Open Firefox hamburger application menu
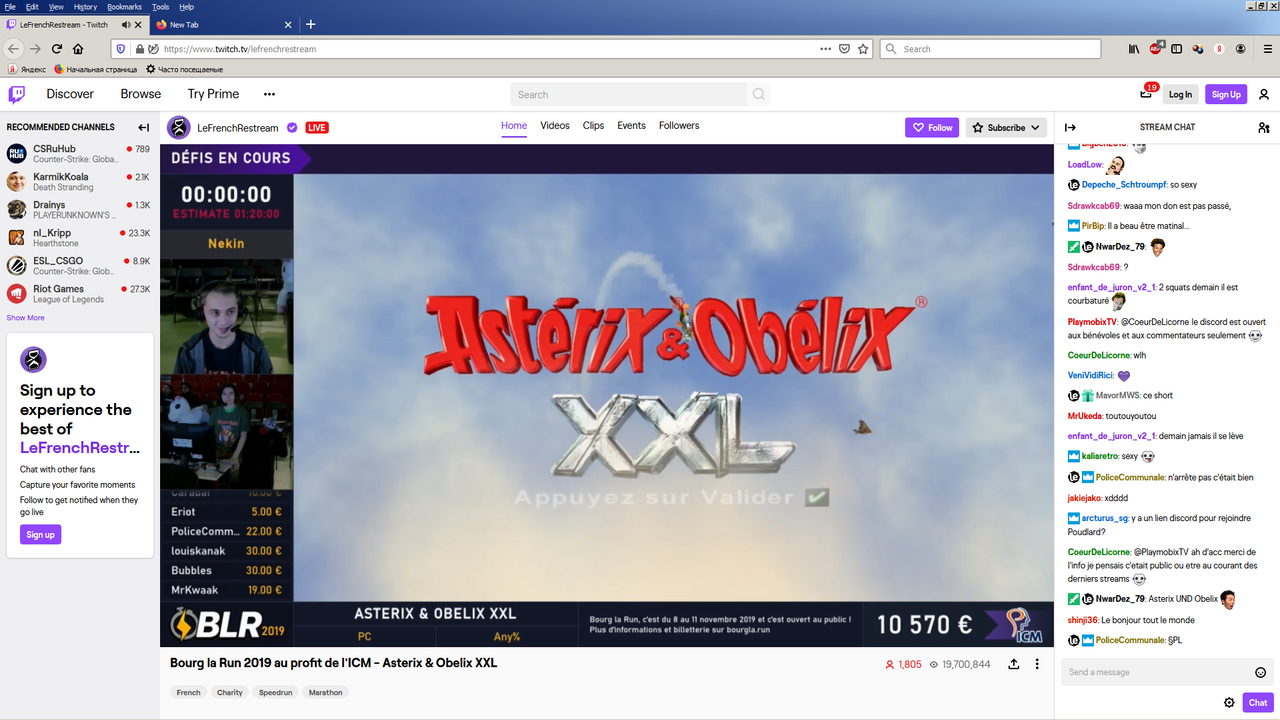1280x720 pixels. click(x=1267, y=48)
